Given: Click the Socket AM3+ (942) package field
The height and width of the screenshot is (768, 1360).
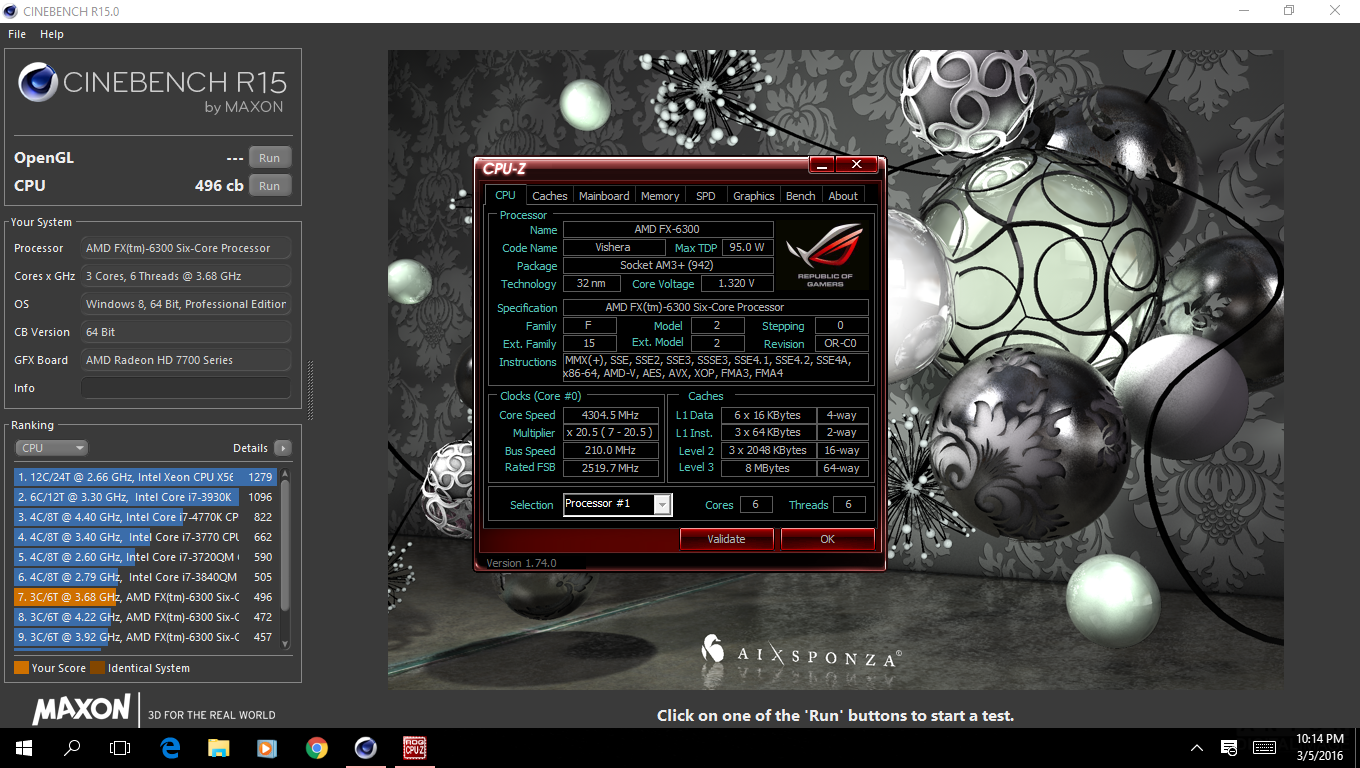Looking at the screenshot, I should [x=667, y=266].
